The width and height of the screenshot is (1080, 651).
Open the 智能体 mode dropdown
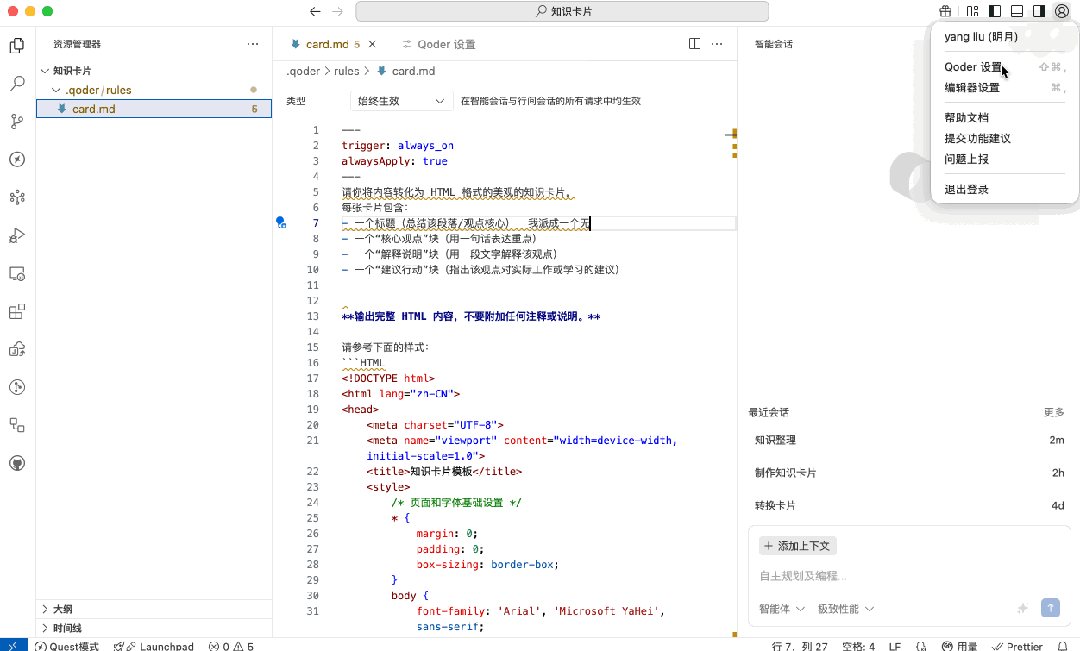click(782, 608)
